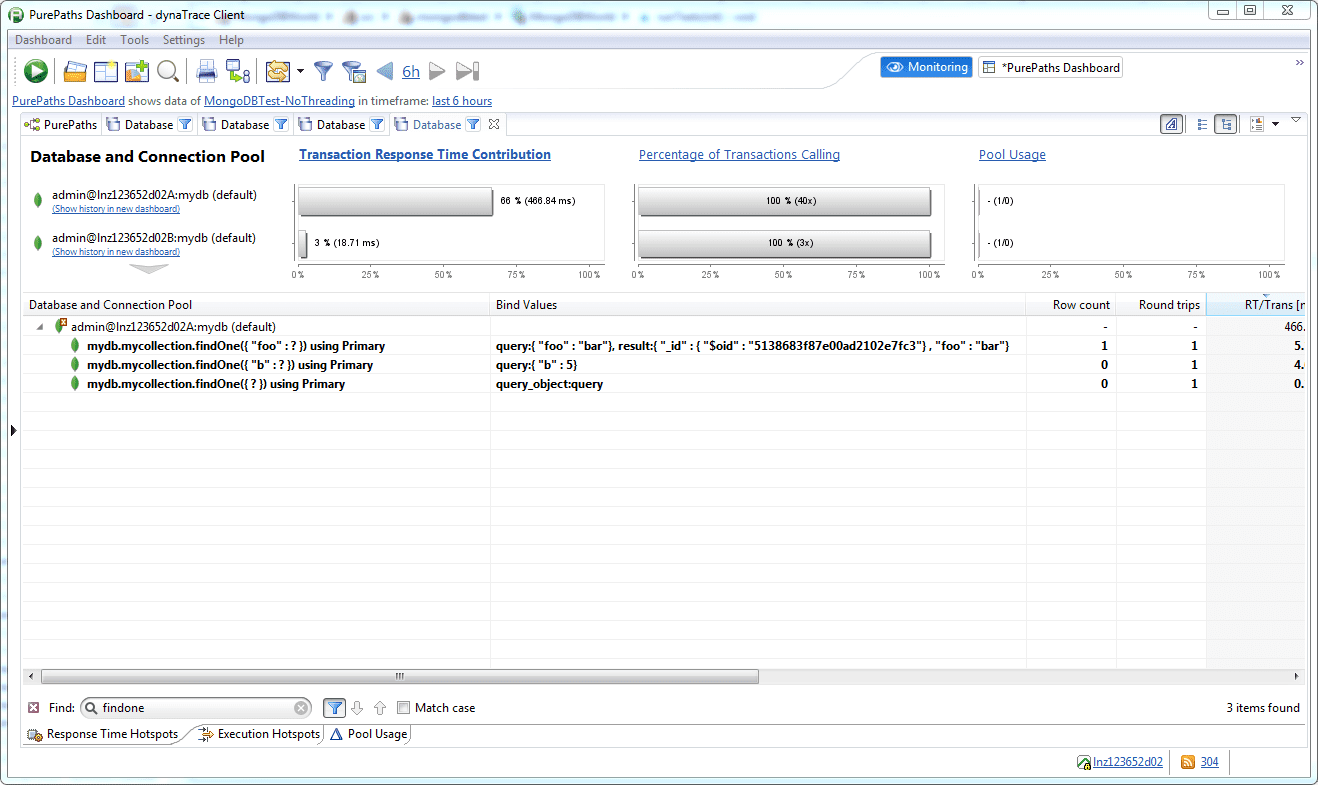Screen dimensions: 1318x785
Task: Open the view menu triangle at panel corner
Action: 1296,120
